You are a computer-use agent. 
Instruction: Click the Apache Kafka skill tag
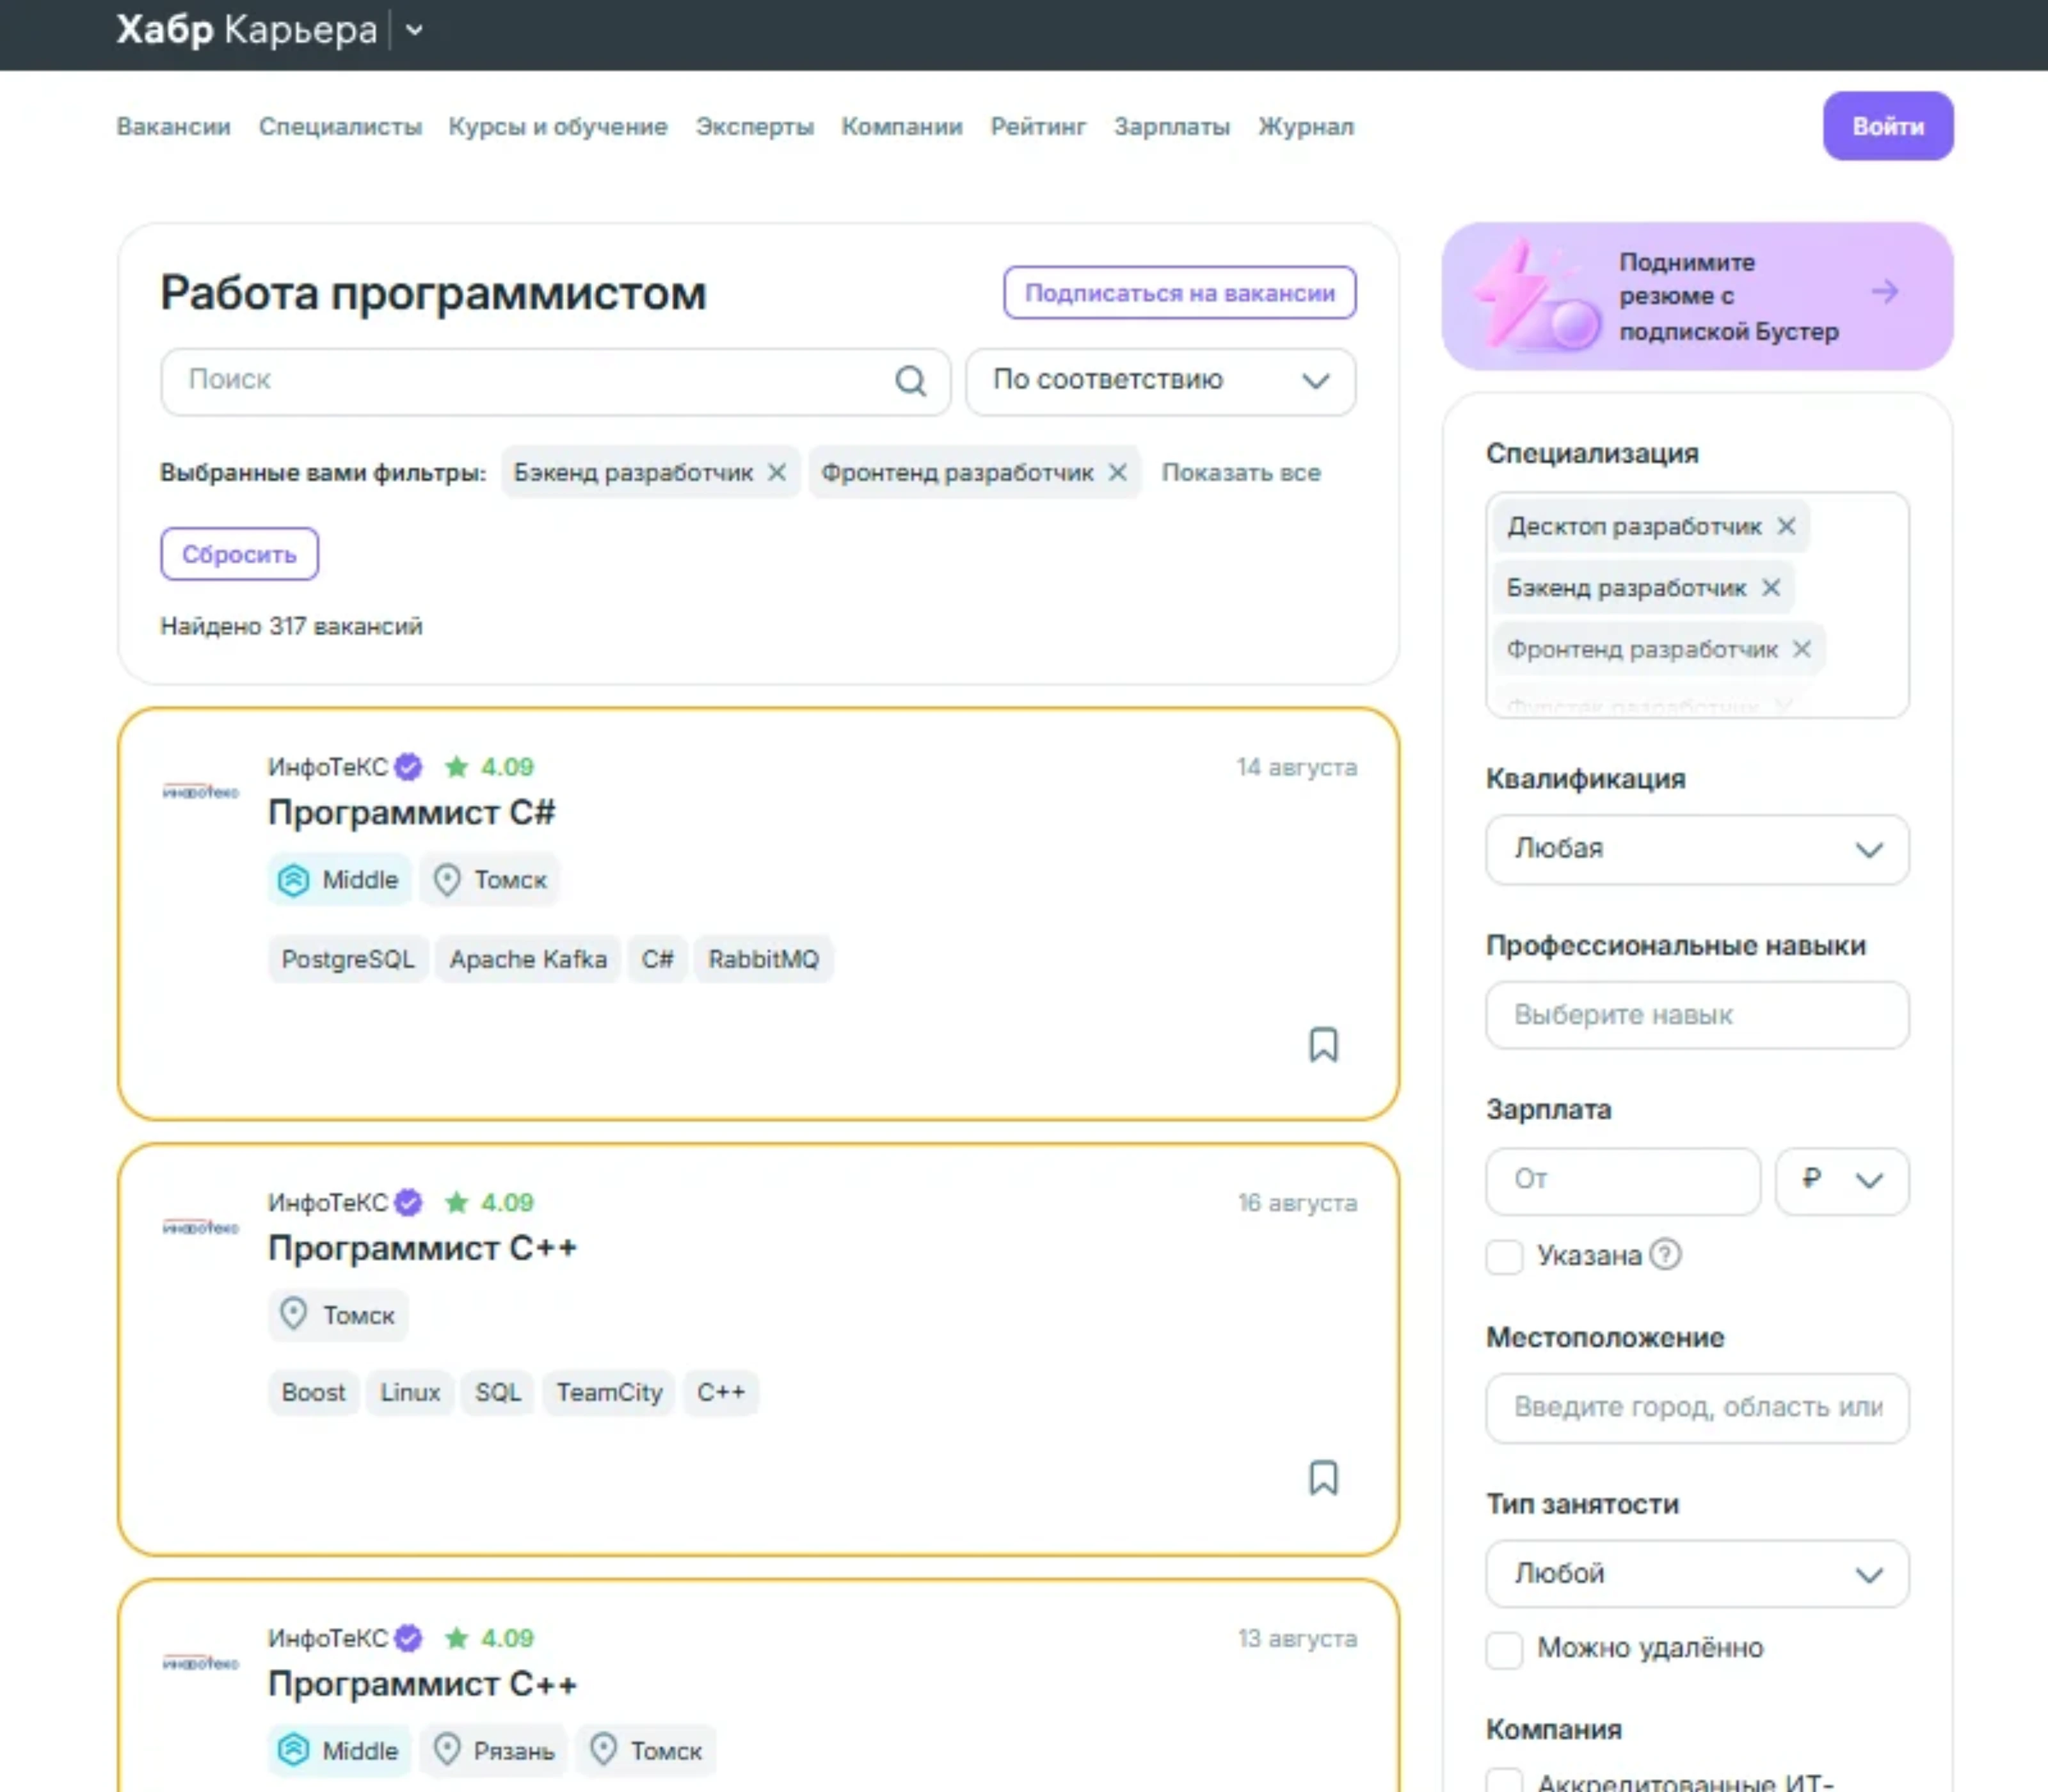click(528, 959)
